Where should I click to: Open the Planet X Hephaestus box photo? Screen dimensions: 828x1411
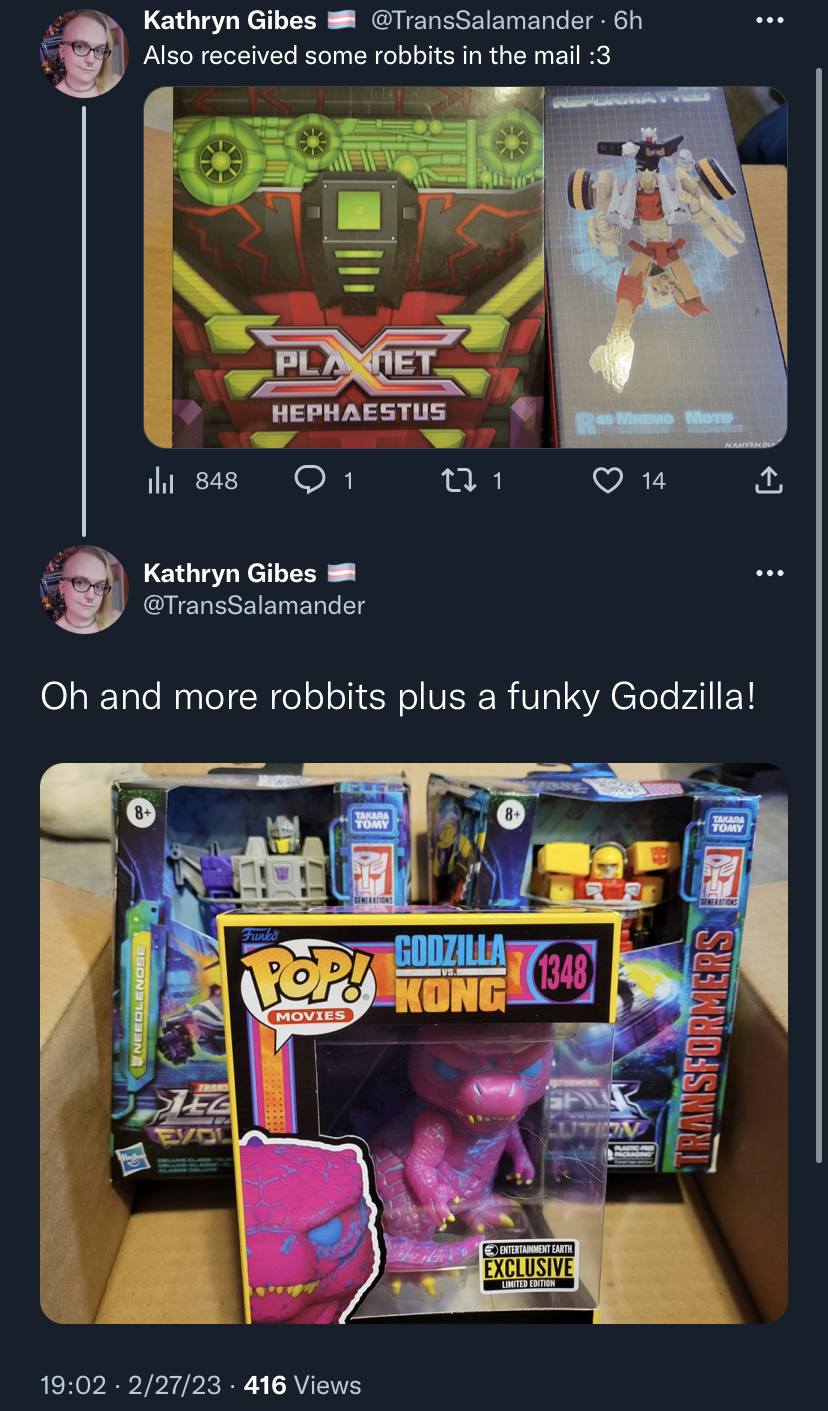coord(345,267)
